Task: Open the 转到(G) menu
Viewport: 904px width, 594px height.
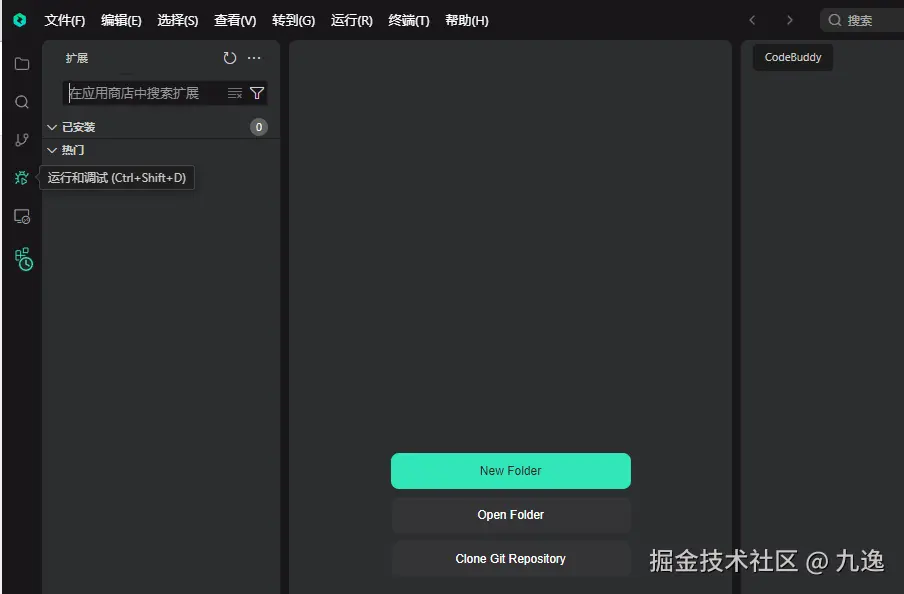Action: point(293,20)
